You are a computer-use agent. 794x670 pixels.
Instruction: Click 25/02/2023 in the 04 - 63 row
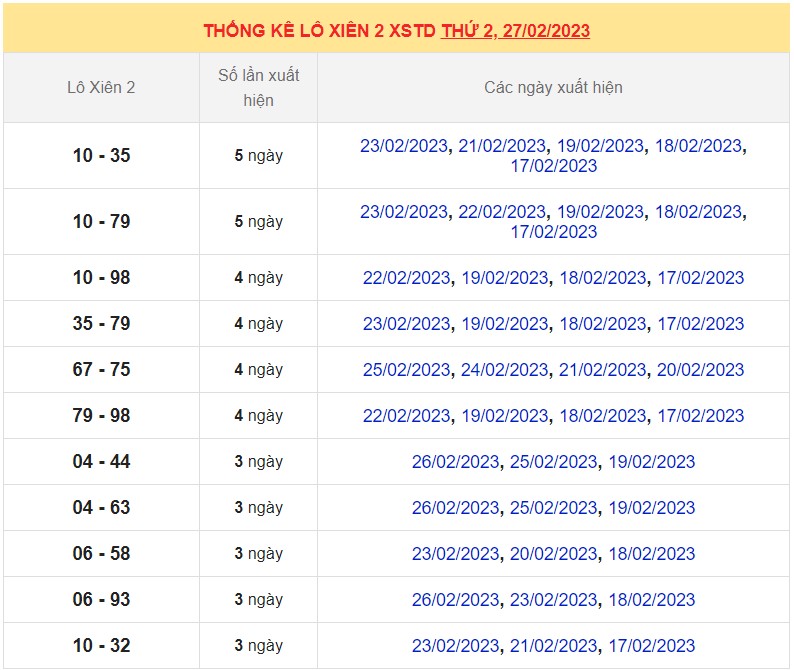pos(553,508)
